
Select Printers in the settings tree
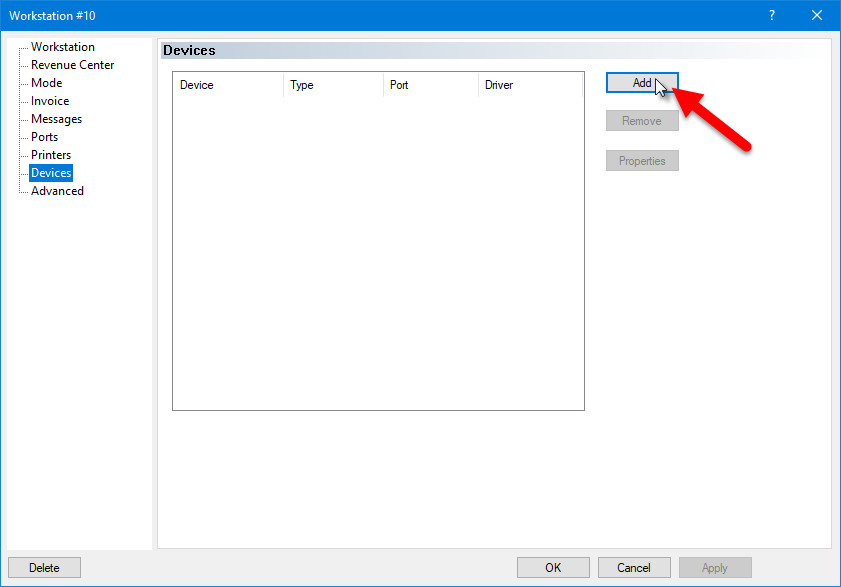(51, 155)
